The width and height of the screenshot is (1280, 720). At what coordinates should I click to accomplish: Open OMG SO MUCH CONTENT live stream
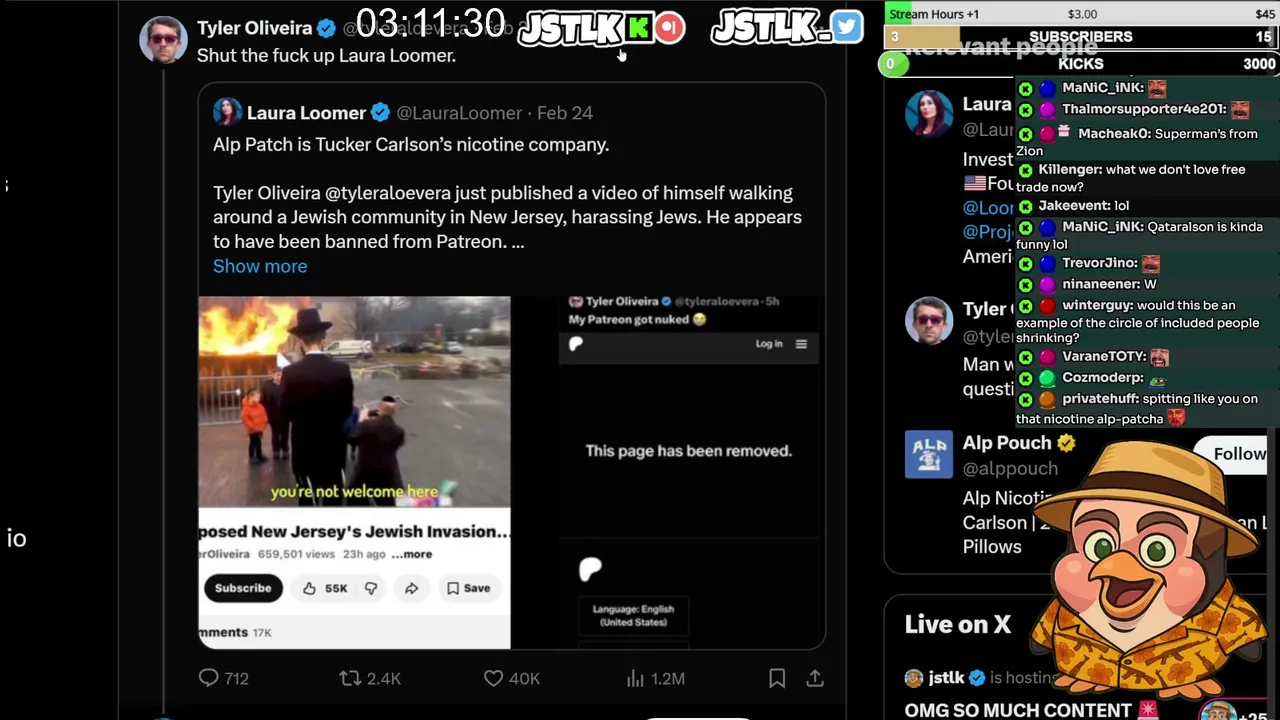(1030, 710)
